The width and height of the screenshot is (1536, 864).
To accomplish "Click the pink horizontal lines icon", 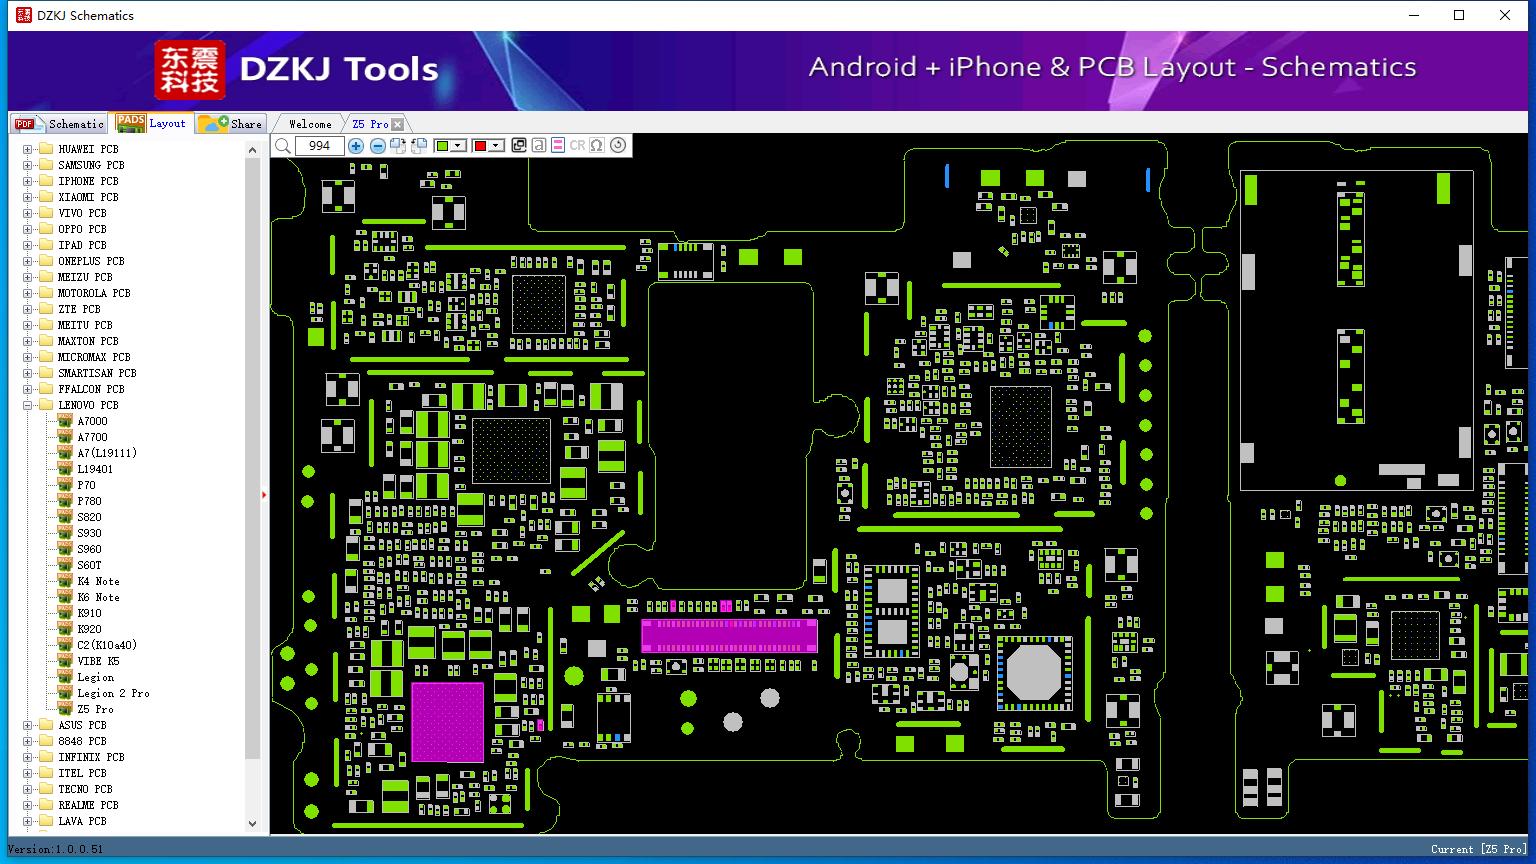I will (x=558, y=145).
